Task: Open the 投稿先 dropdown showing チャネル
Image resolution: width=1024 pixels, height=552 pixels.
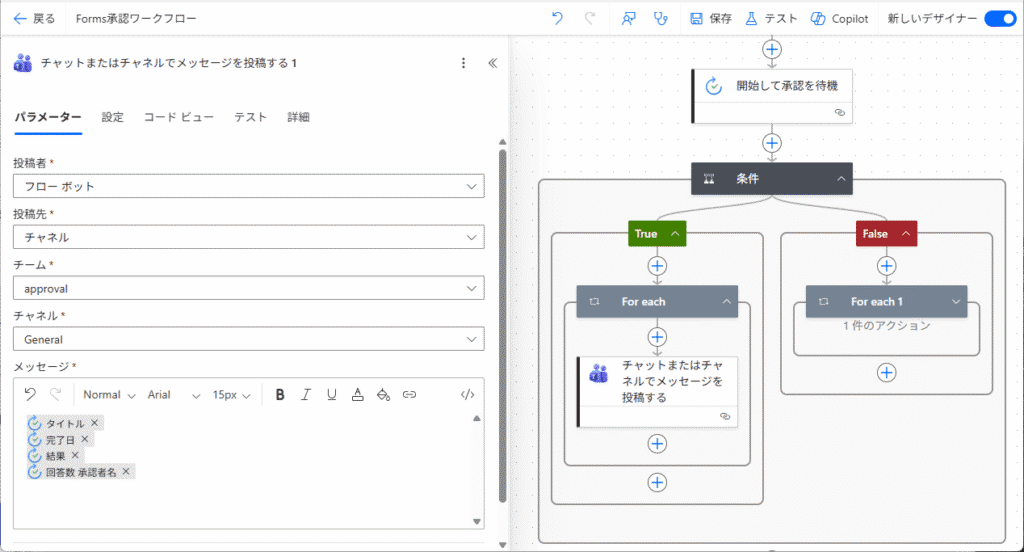Action: click(249, 237)
